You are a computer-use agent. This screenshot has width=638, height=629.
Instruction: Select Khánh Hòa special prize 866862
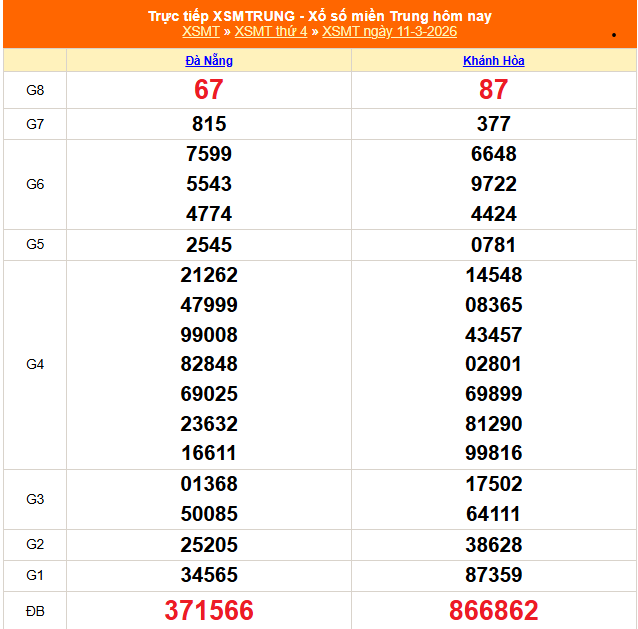pyautogui.click(x=493, y=610)
